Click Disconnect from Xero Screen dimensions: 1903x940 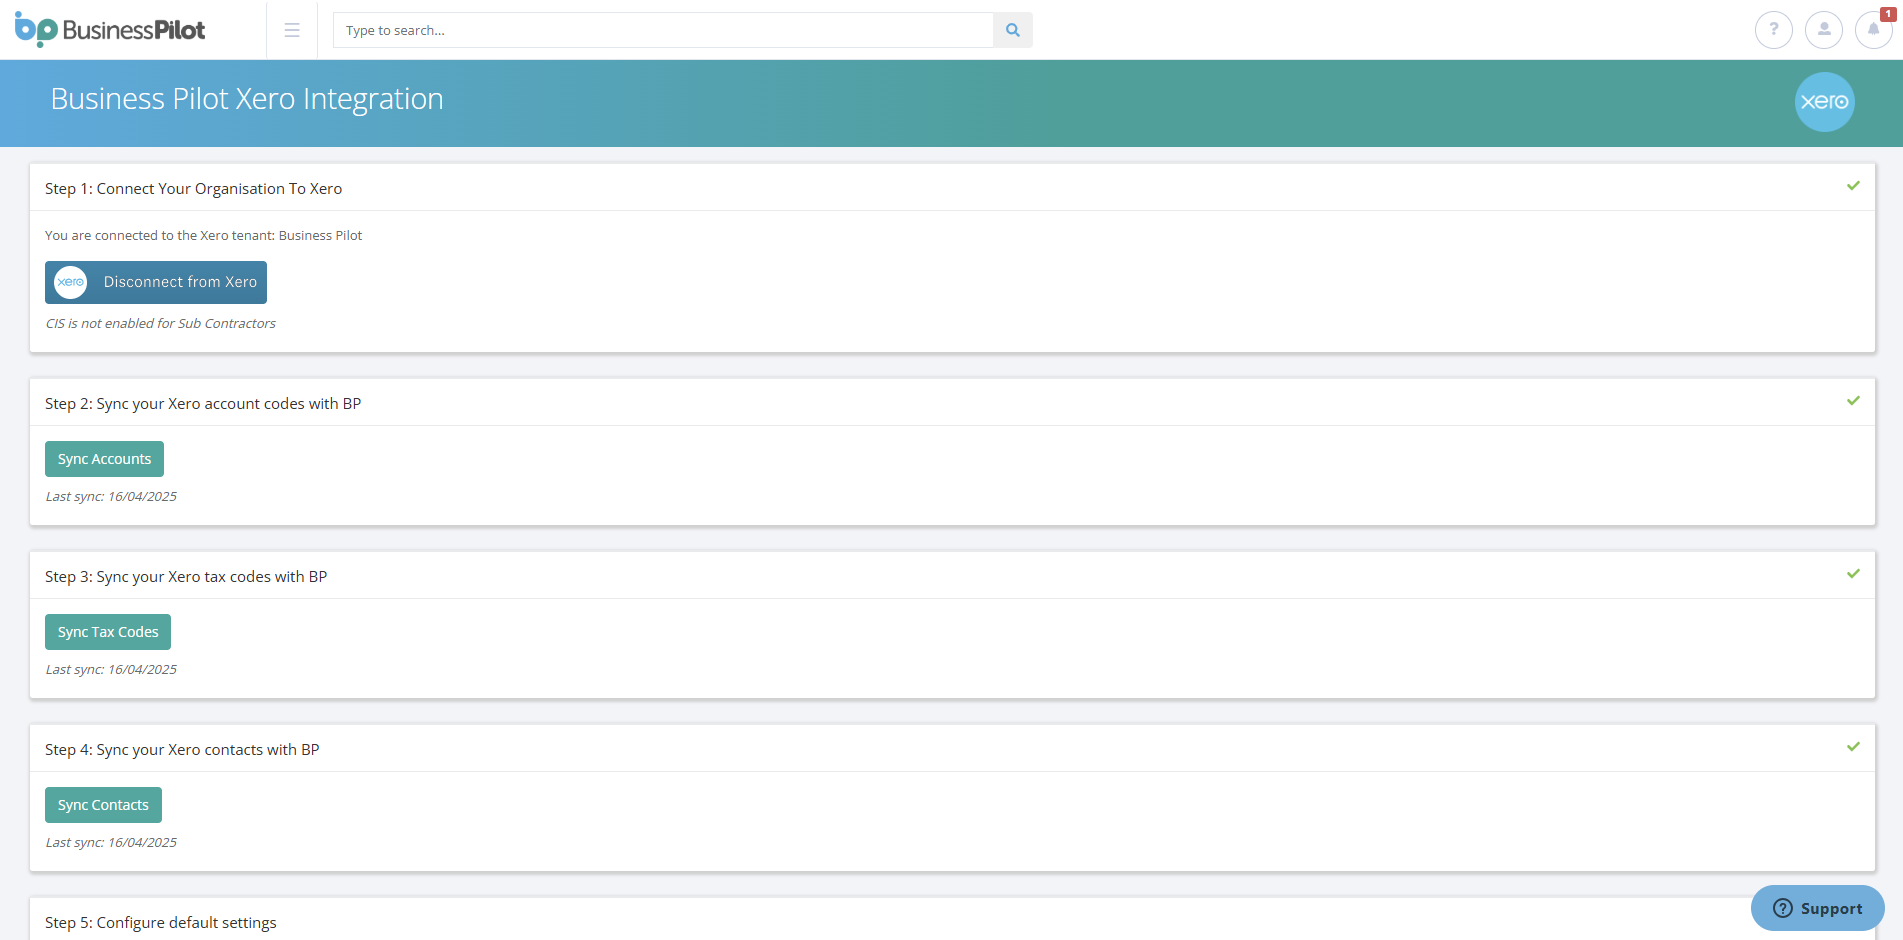[155, 282]
